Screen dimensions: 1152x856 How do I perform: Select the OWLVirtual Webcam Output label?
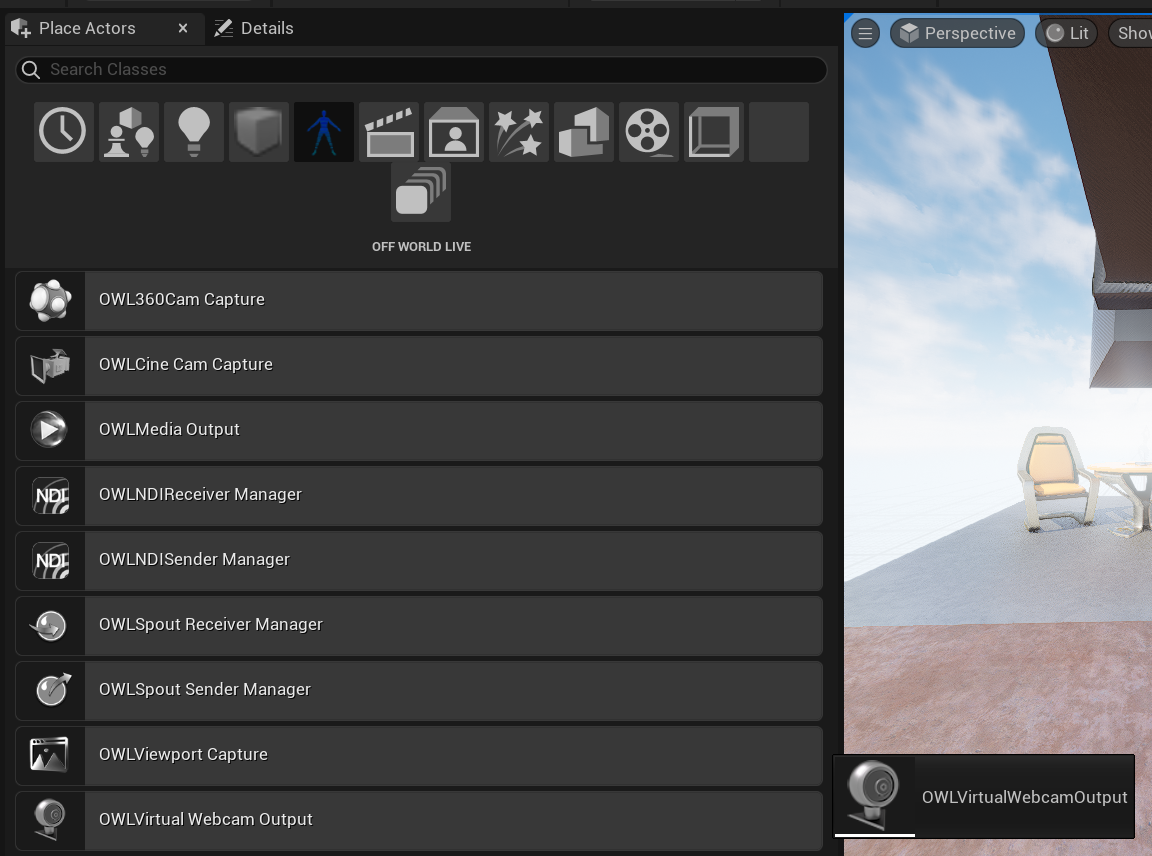tap(206, 819)
